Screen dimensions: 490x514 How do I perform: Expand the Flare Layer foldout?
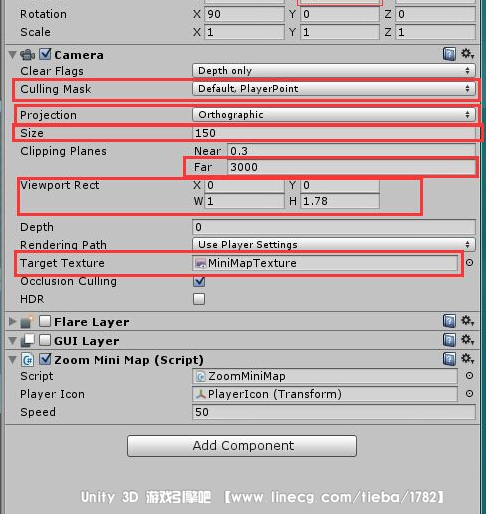click(x=13, y=322)
